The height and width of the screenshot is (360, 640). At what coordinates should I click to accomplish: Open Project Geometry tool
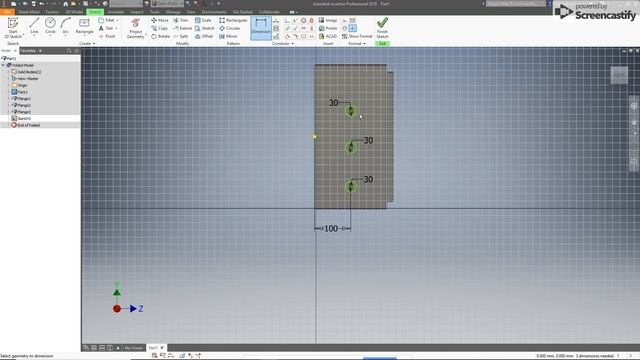pyautogui.click(x=136, y=28)
